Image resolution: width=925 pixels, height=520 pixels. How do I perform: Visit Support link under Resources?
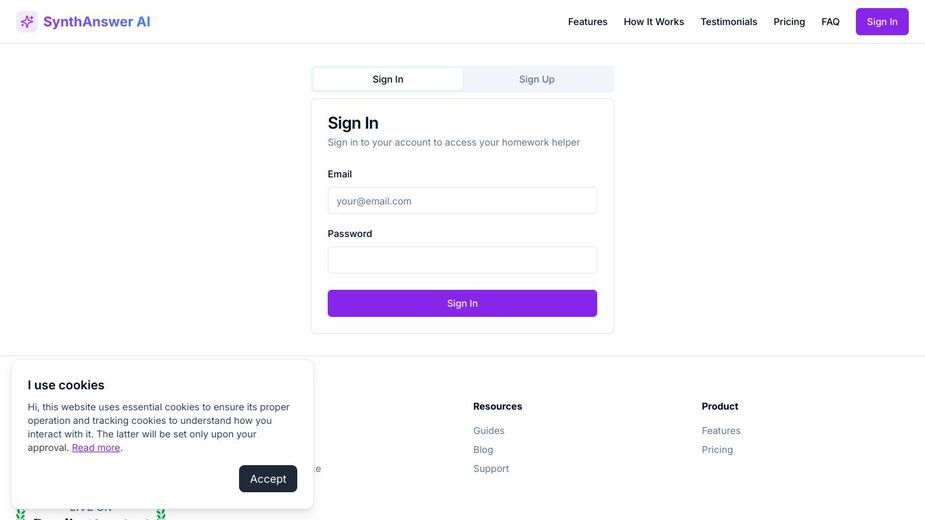coord(491,469)
